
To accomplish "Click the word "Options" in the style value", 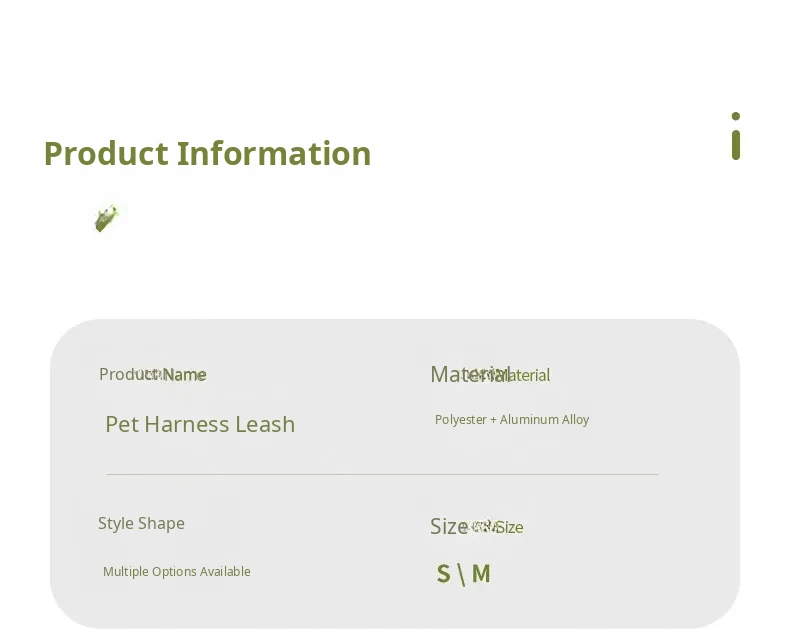I will [174, 572].
